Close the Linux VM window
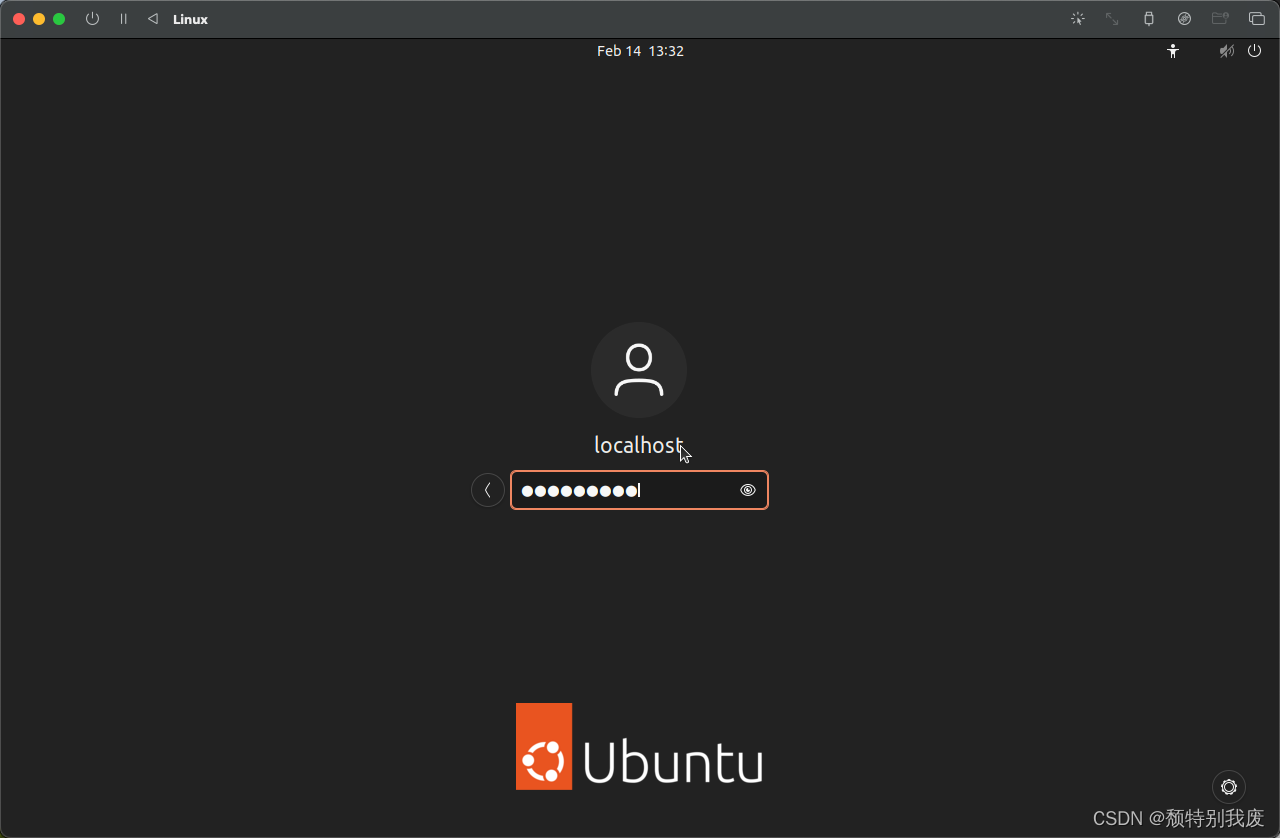 coord(19,19)
